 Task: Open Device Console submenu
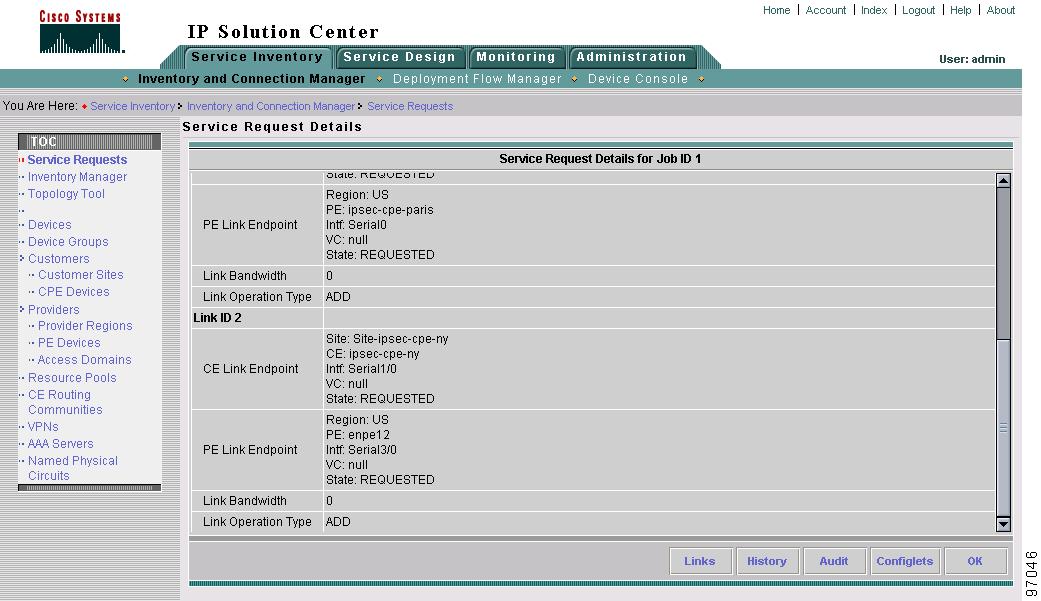[638, 79]
